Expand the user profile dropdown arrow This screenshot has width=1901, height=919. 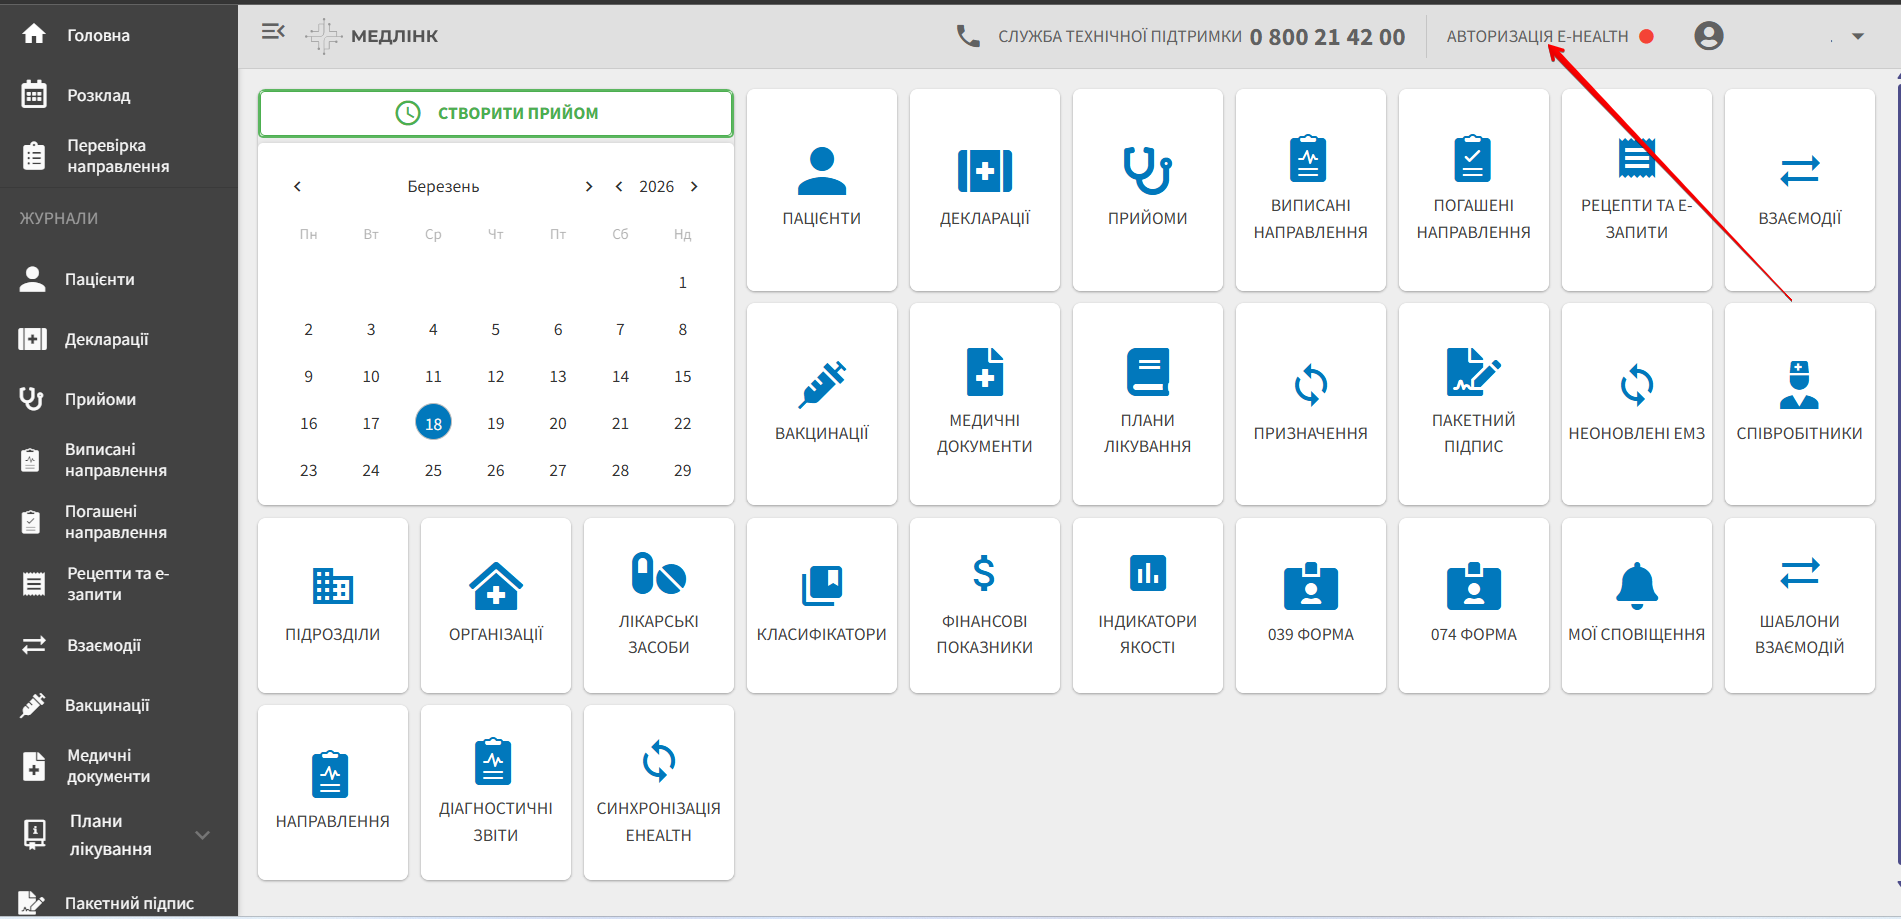pos(1857,37)
